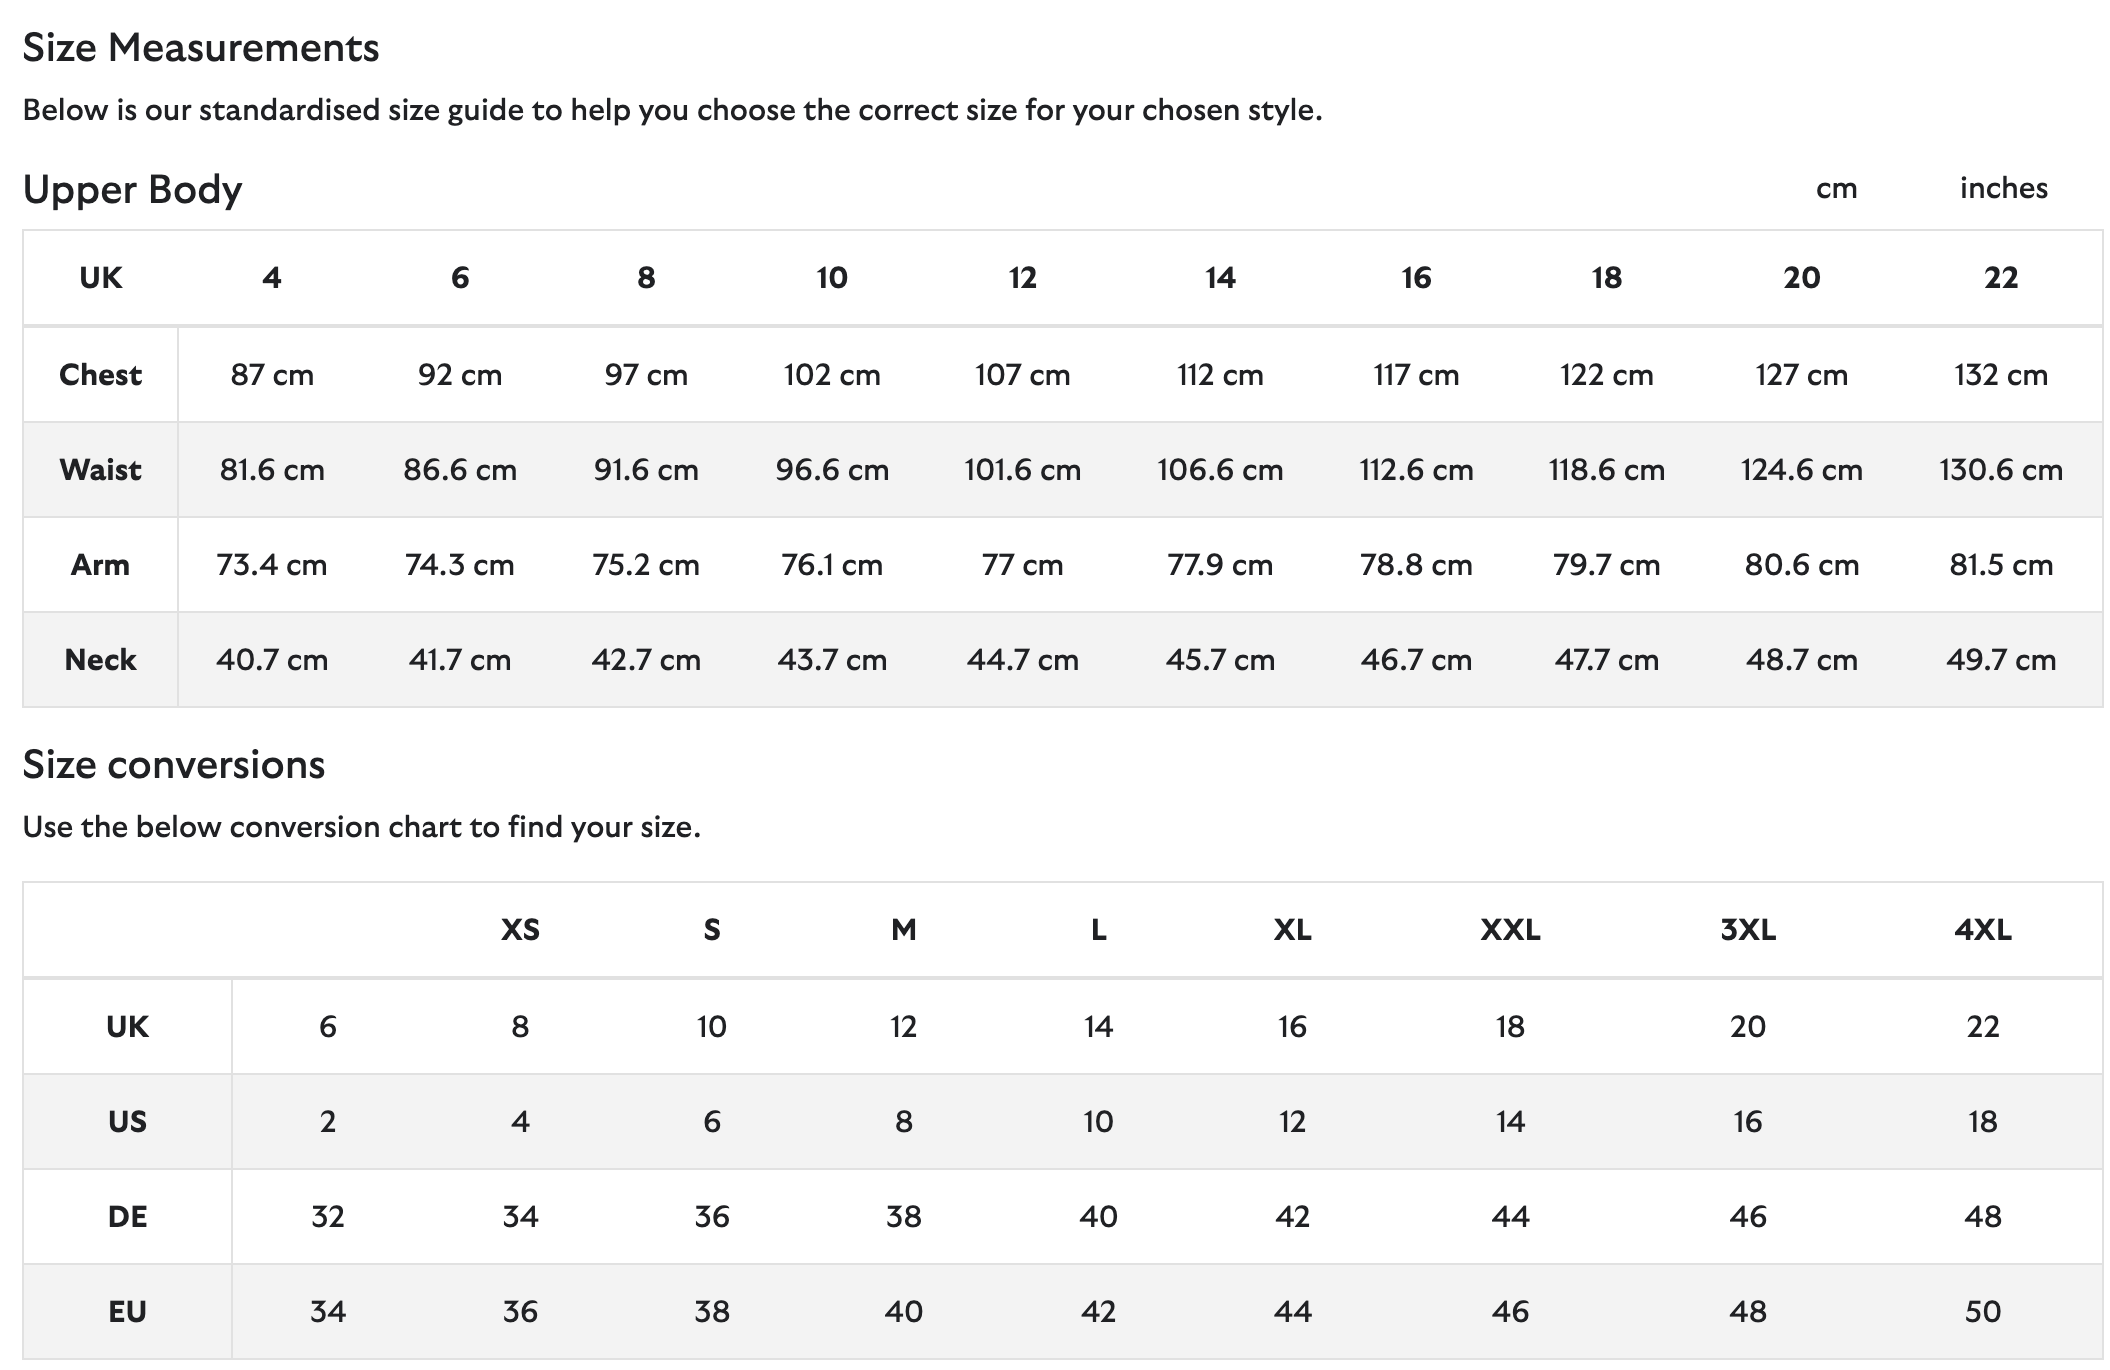The width and height of the screenshot is (2110, 1370).
Task: Select the EU size 50 cell
Action: (1982, 1312)
